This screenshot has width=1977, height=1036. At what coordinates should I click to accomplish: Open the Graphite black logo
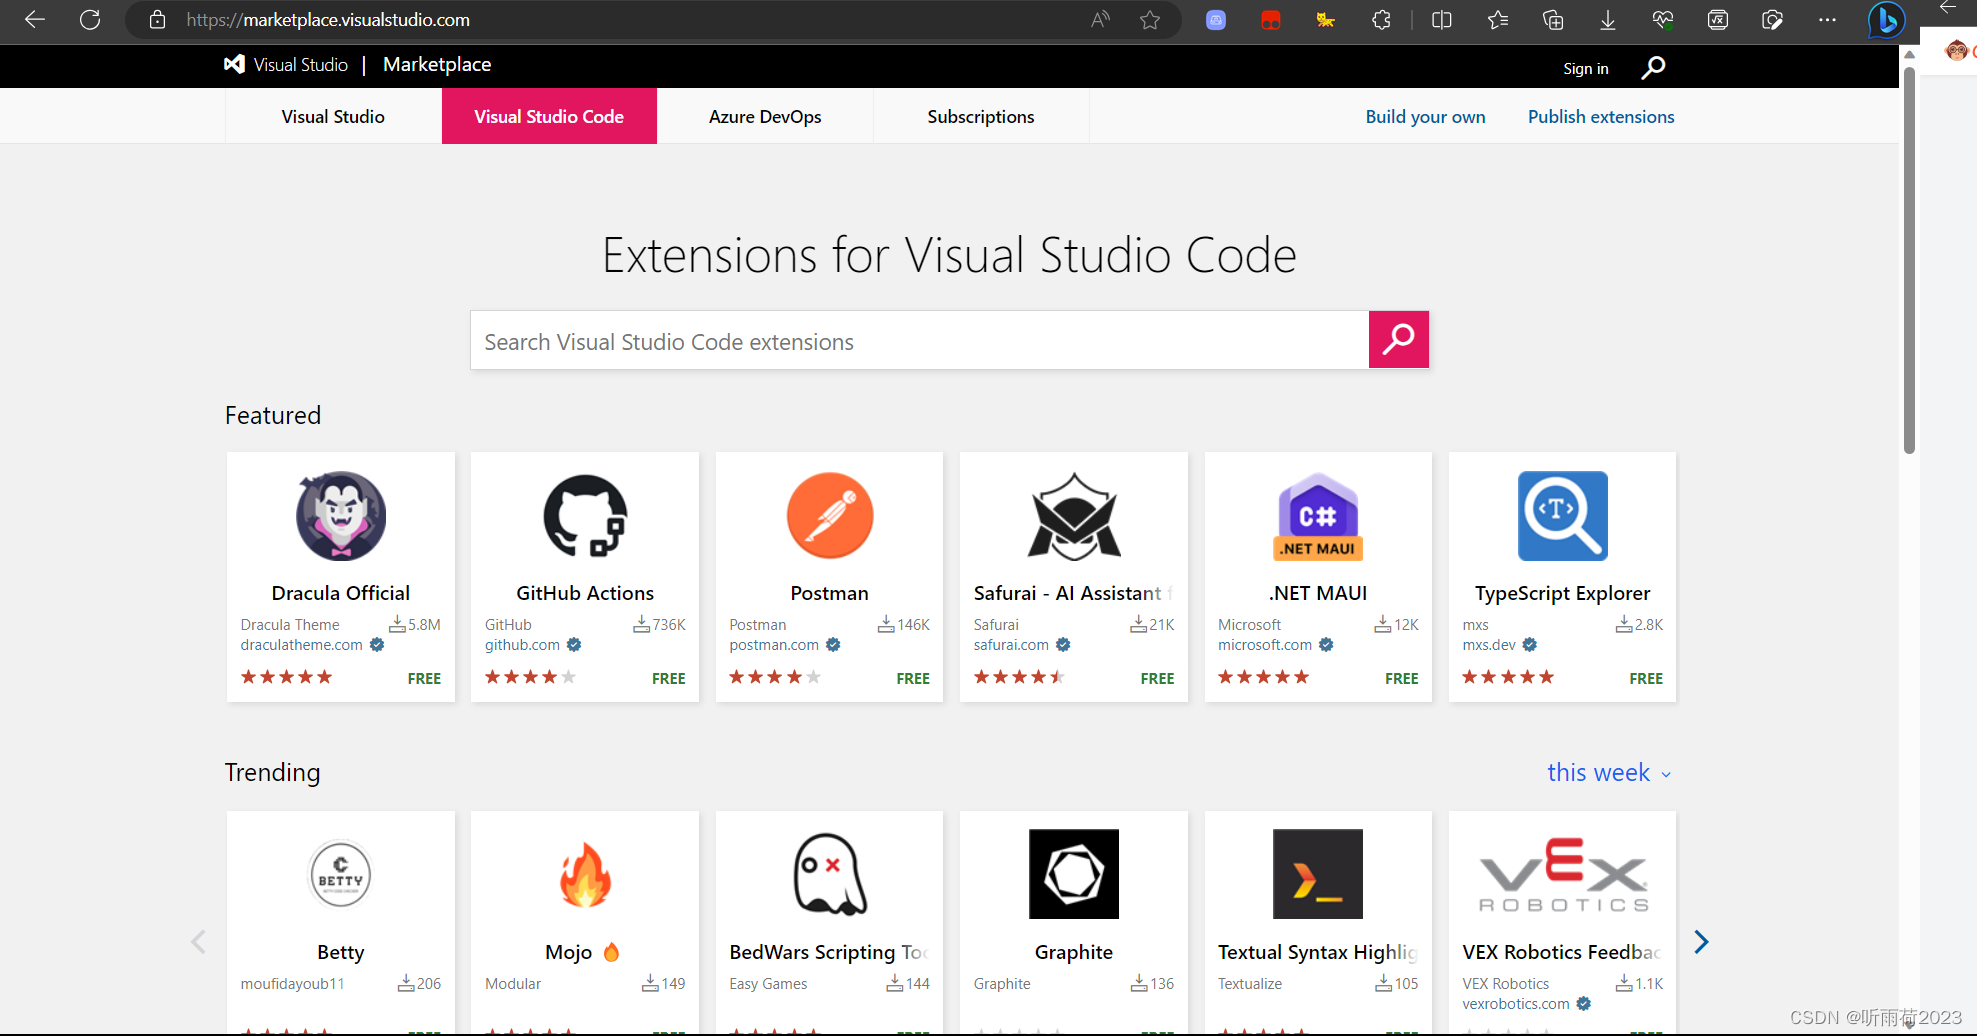click(x=1074, y=874)
